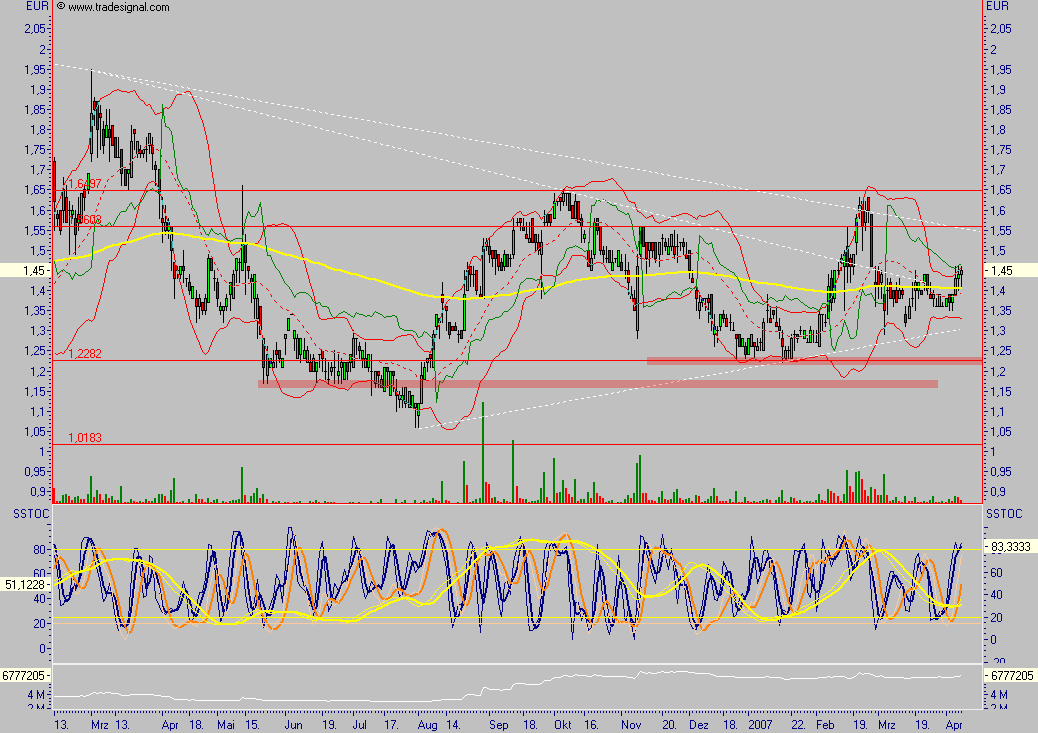Select the 1,2282 red support level label
Viewport: 1038px width, 733px height.
86,354
